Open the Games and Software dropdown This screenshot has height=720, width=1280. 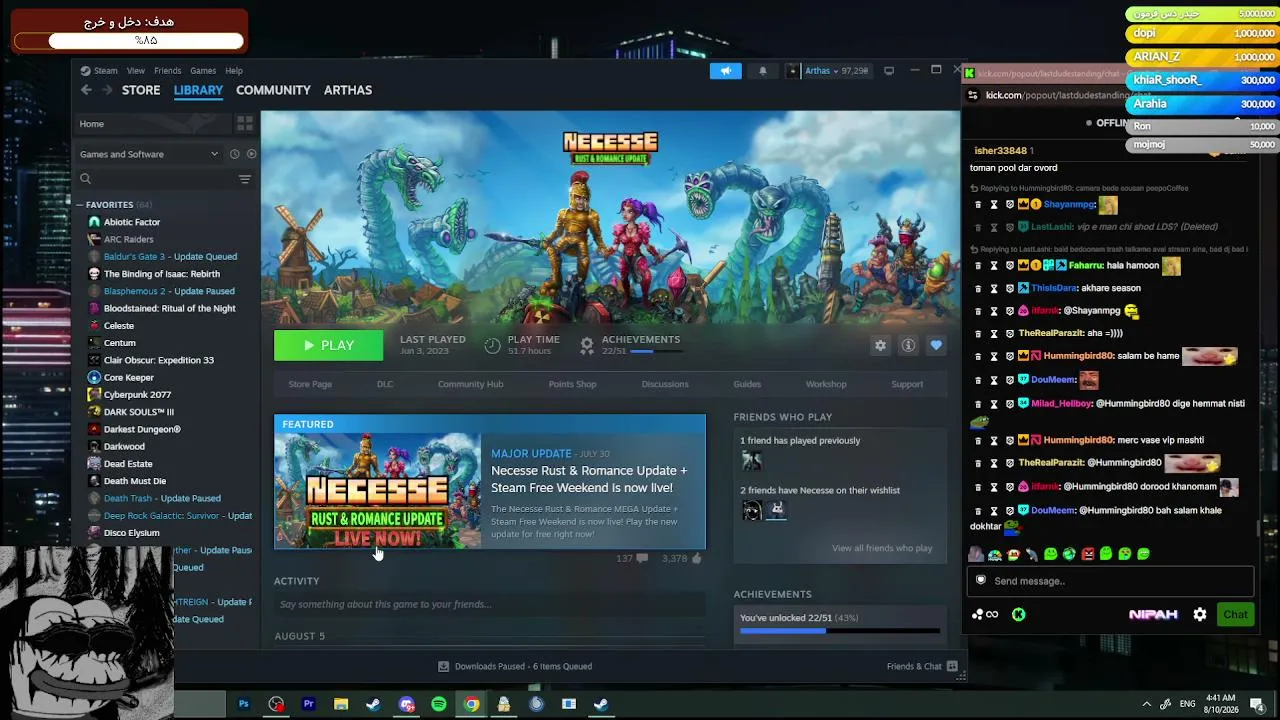coord(148,154)
